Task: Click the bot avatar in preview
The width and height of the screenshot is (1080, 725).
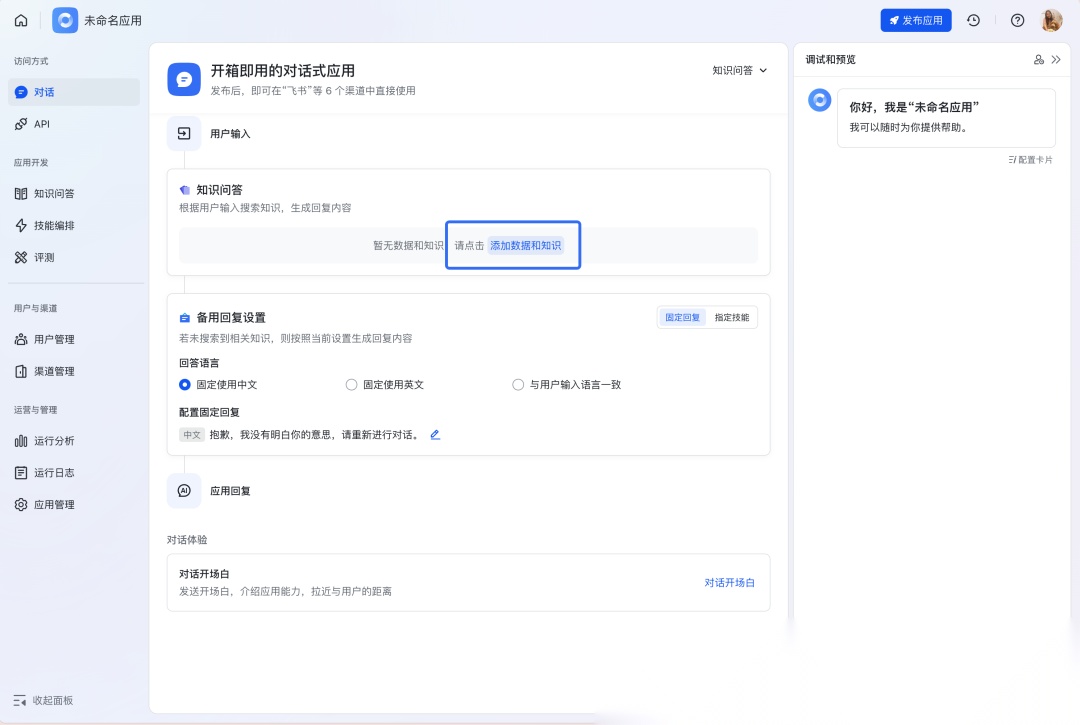Action: 820,101
